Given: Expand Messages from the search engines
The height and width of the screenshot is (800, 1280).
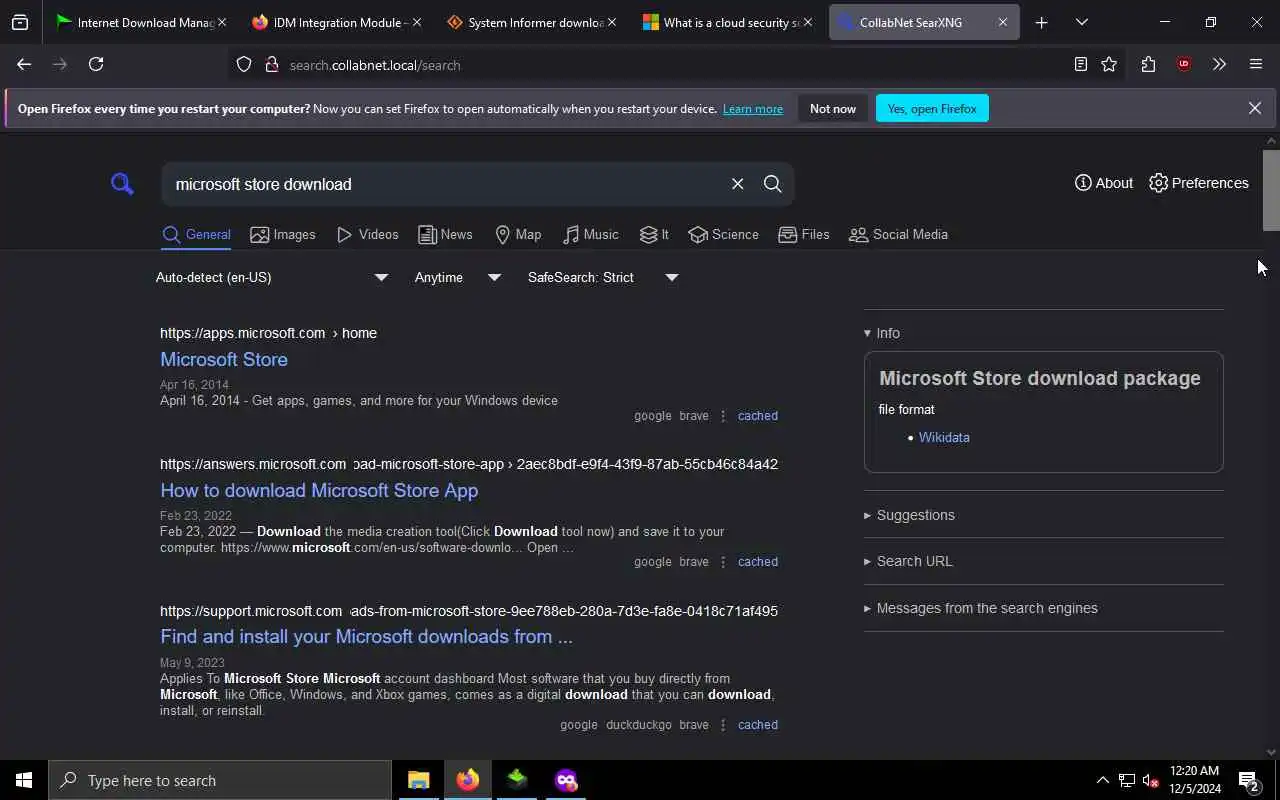Looking at the screenshot, I should click(x=980, y=608).
